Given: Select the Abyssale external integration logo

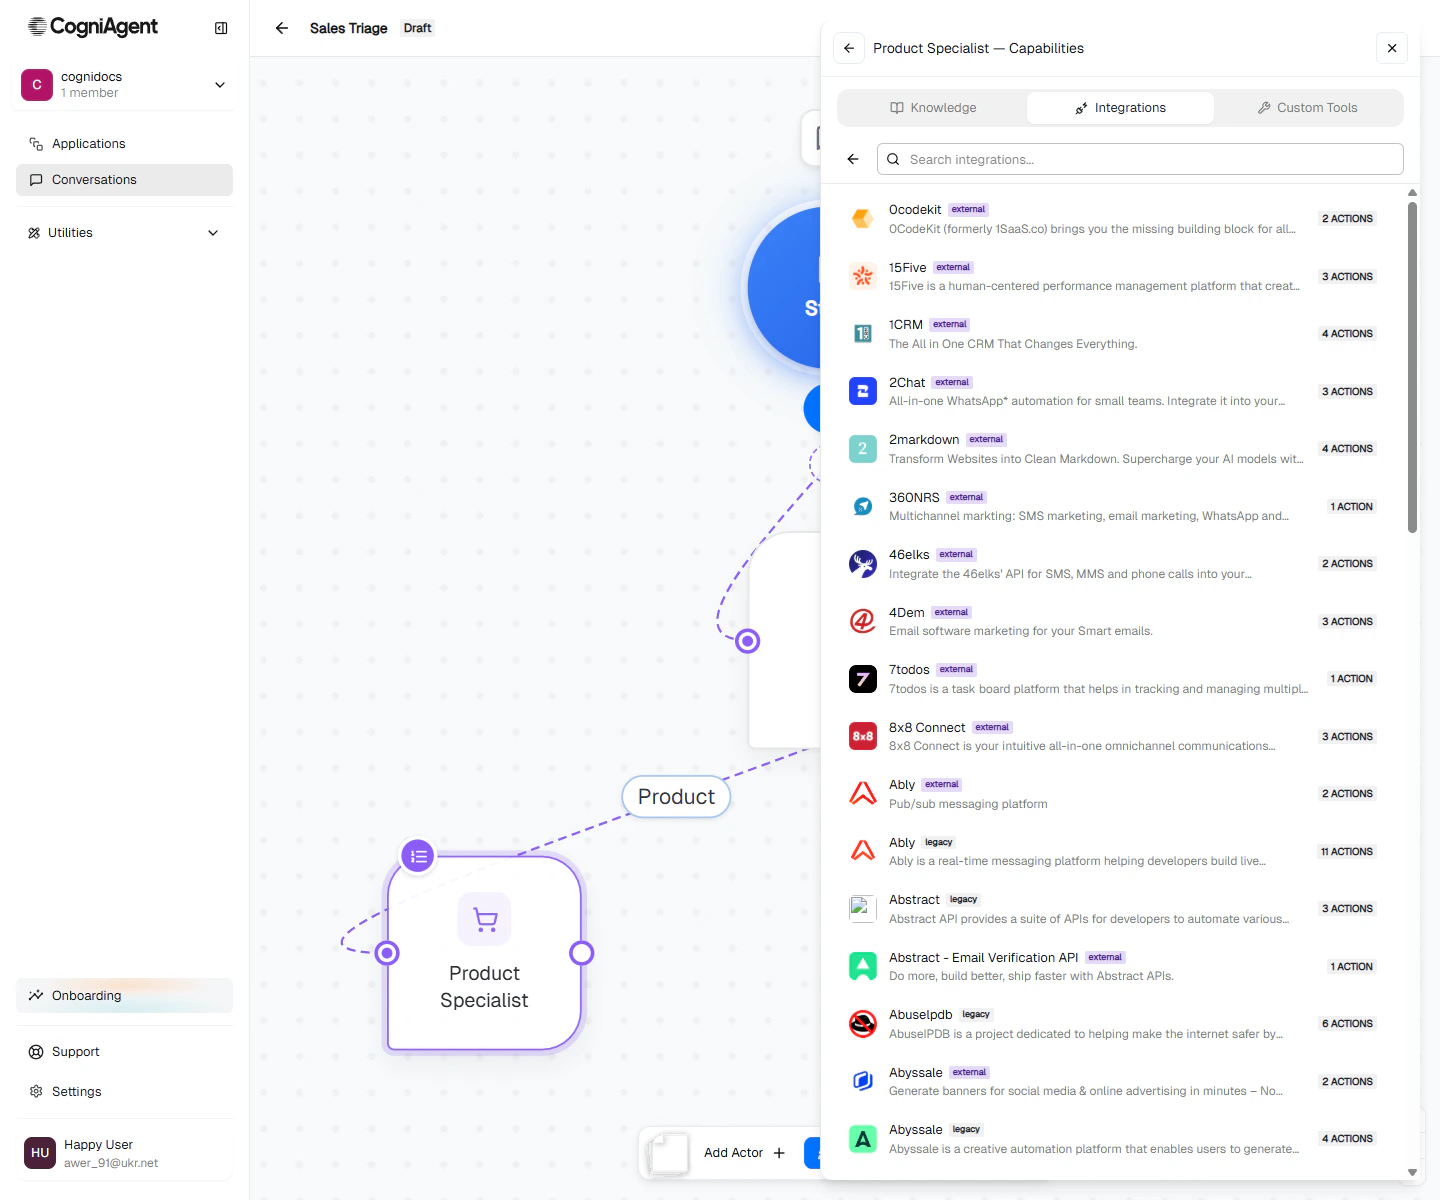Looking at the screenshot, I should point(863,1081).
